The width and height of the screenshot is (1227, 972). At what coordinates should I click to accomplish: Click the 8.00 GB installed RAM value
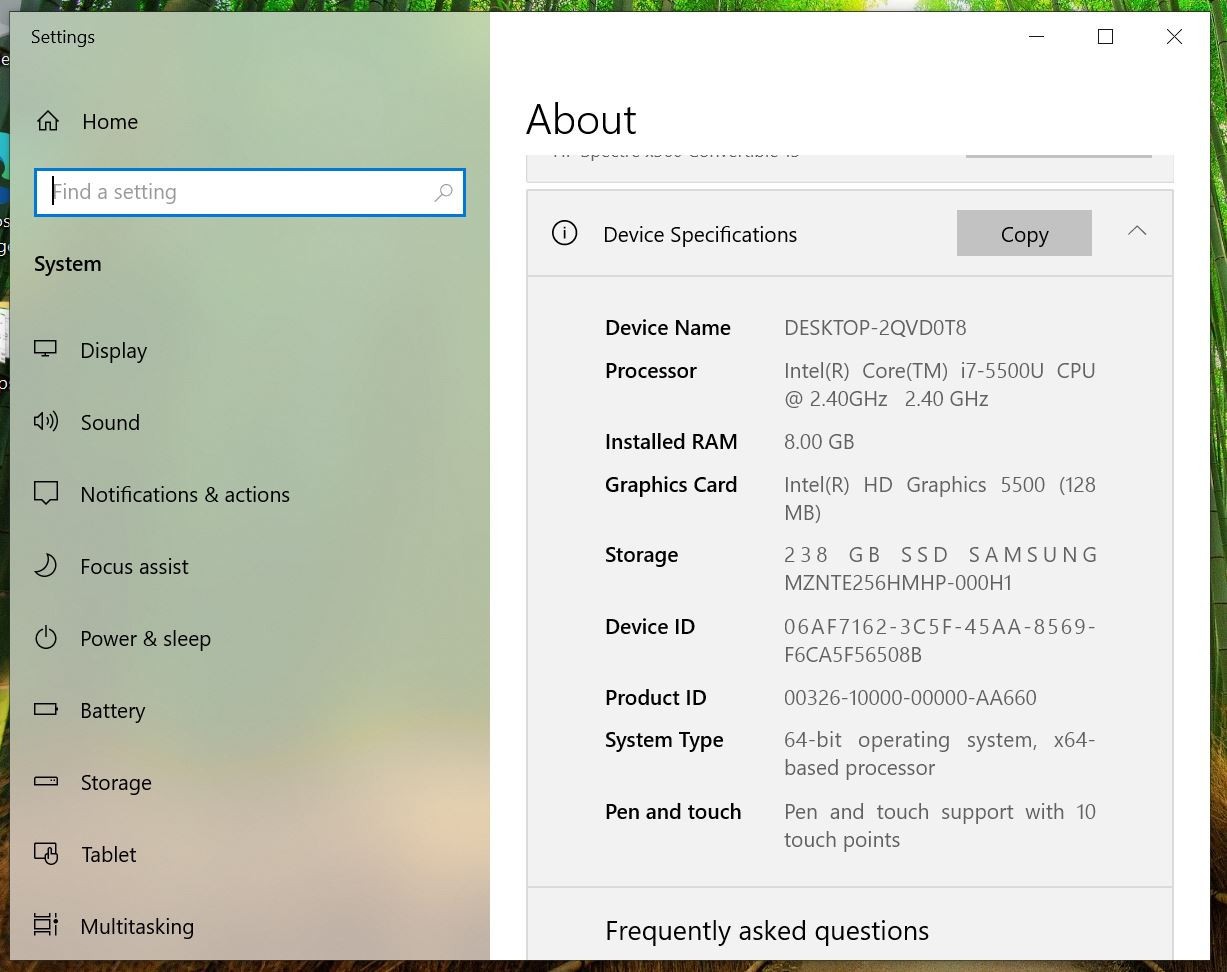click(819, 441)
